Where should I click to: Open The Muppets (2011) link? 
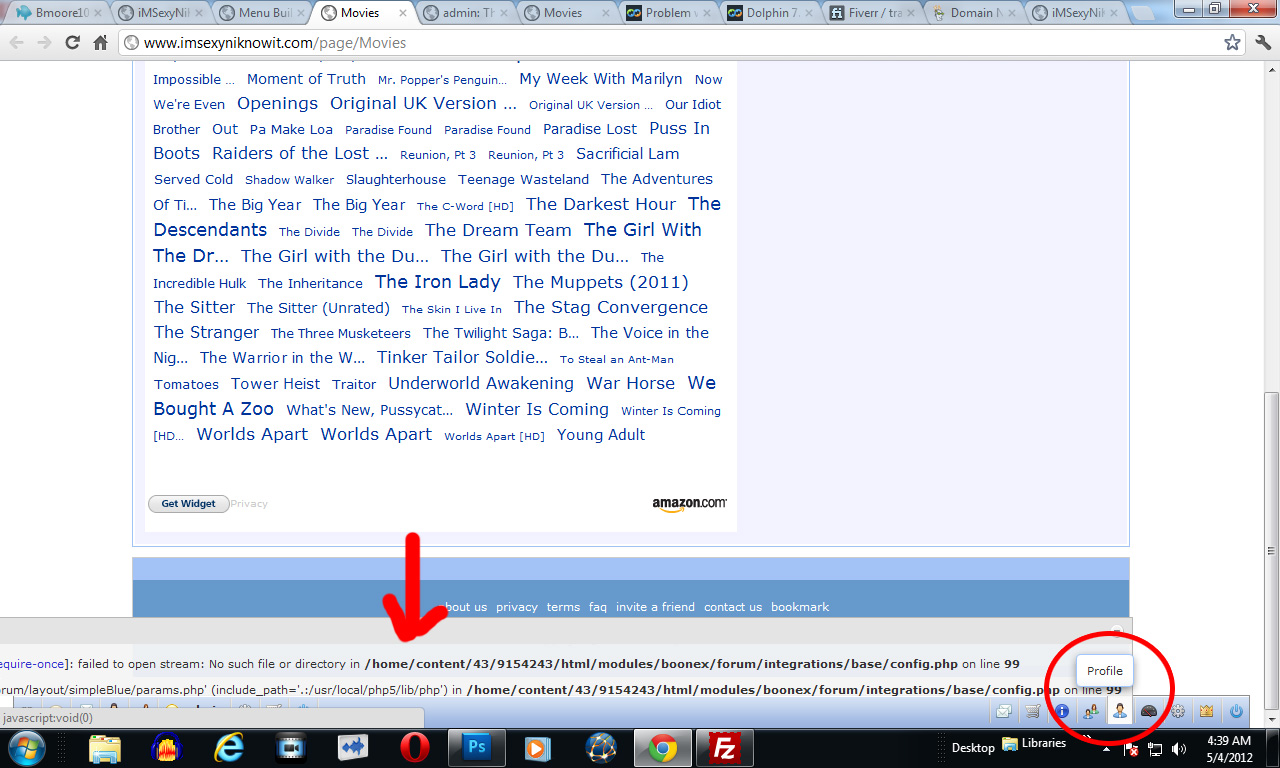point(601,282)
